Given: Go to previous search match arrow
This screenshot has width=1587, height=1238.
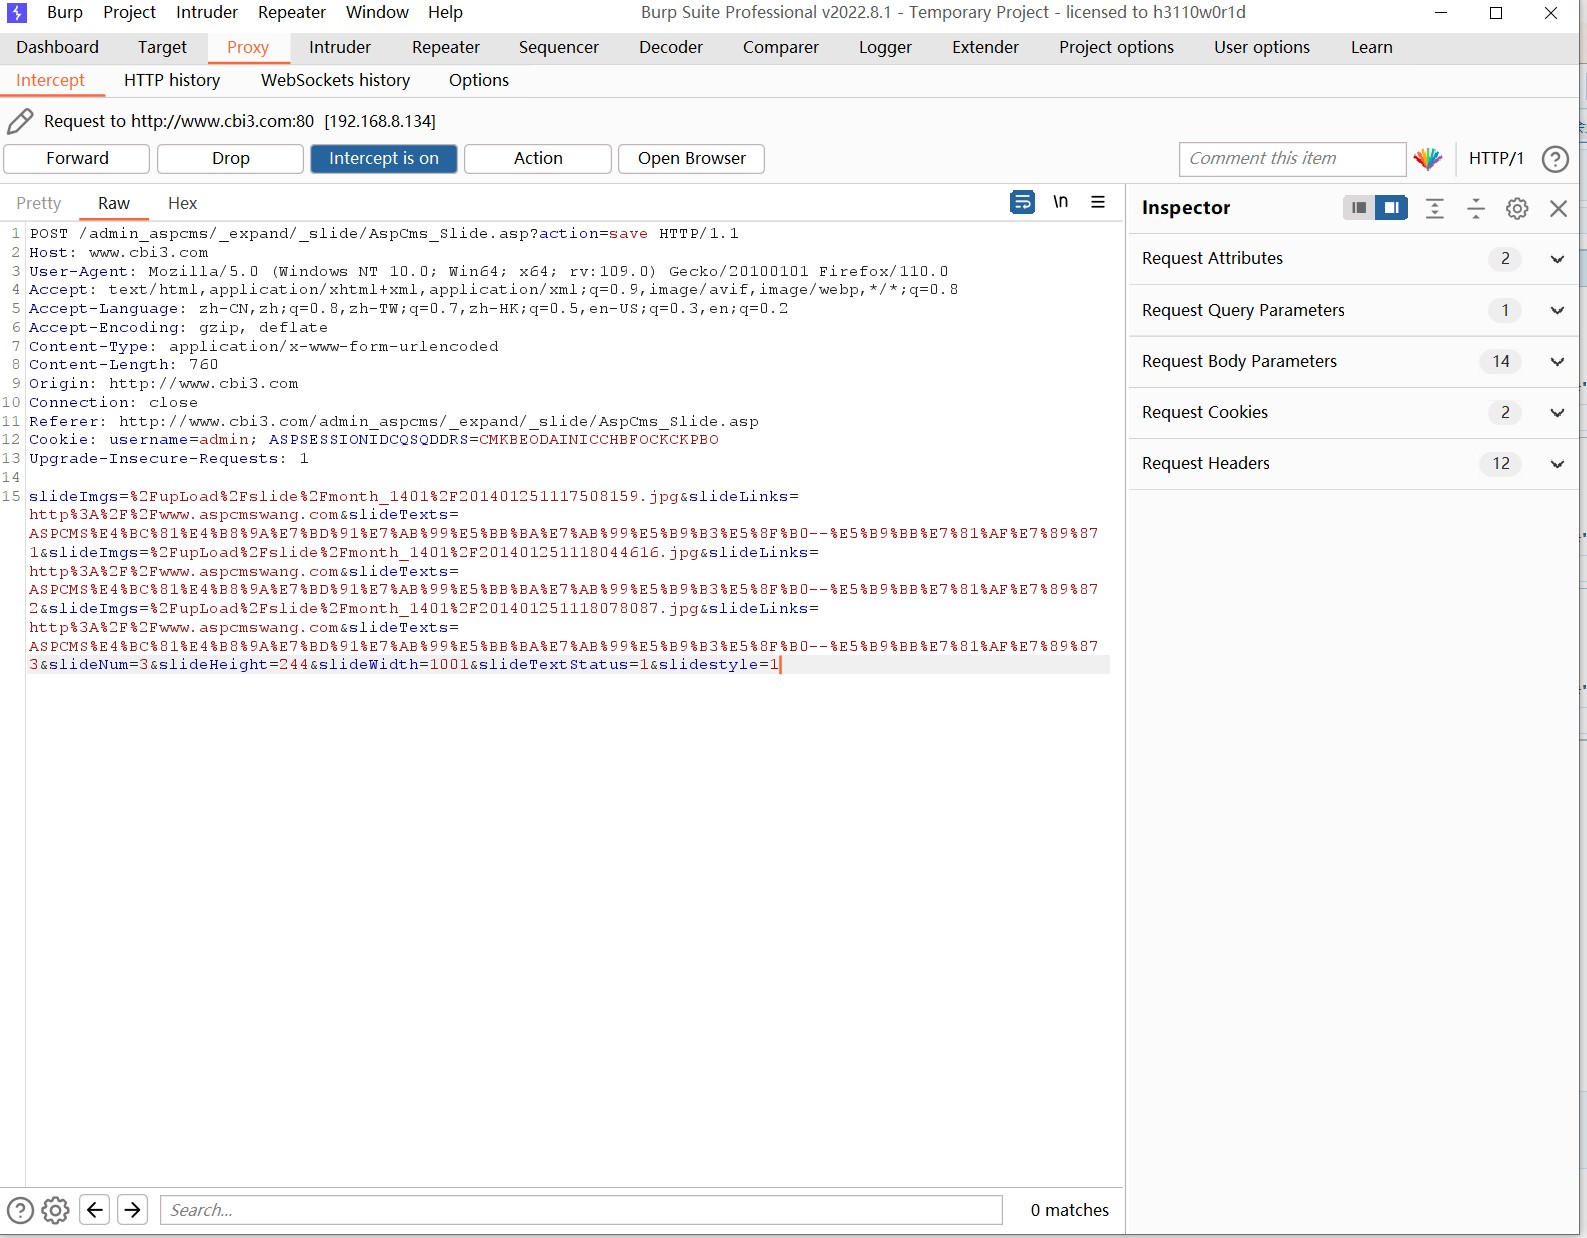Looking at the screenshot, I should click(x=94, y=1210).
